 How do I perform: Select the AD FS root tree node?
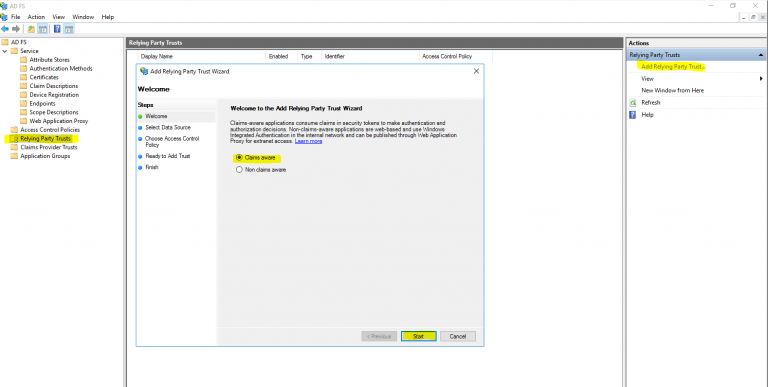19,42
